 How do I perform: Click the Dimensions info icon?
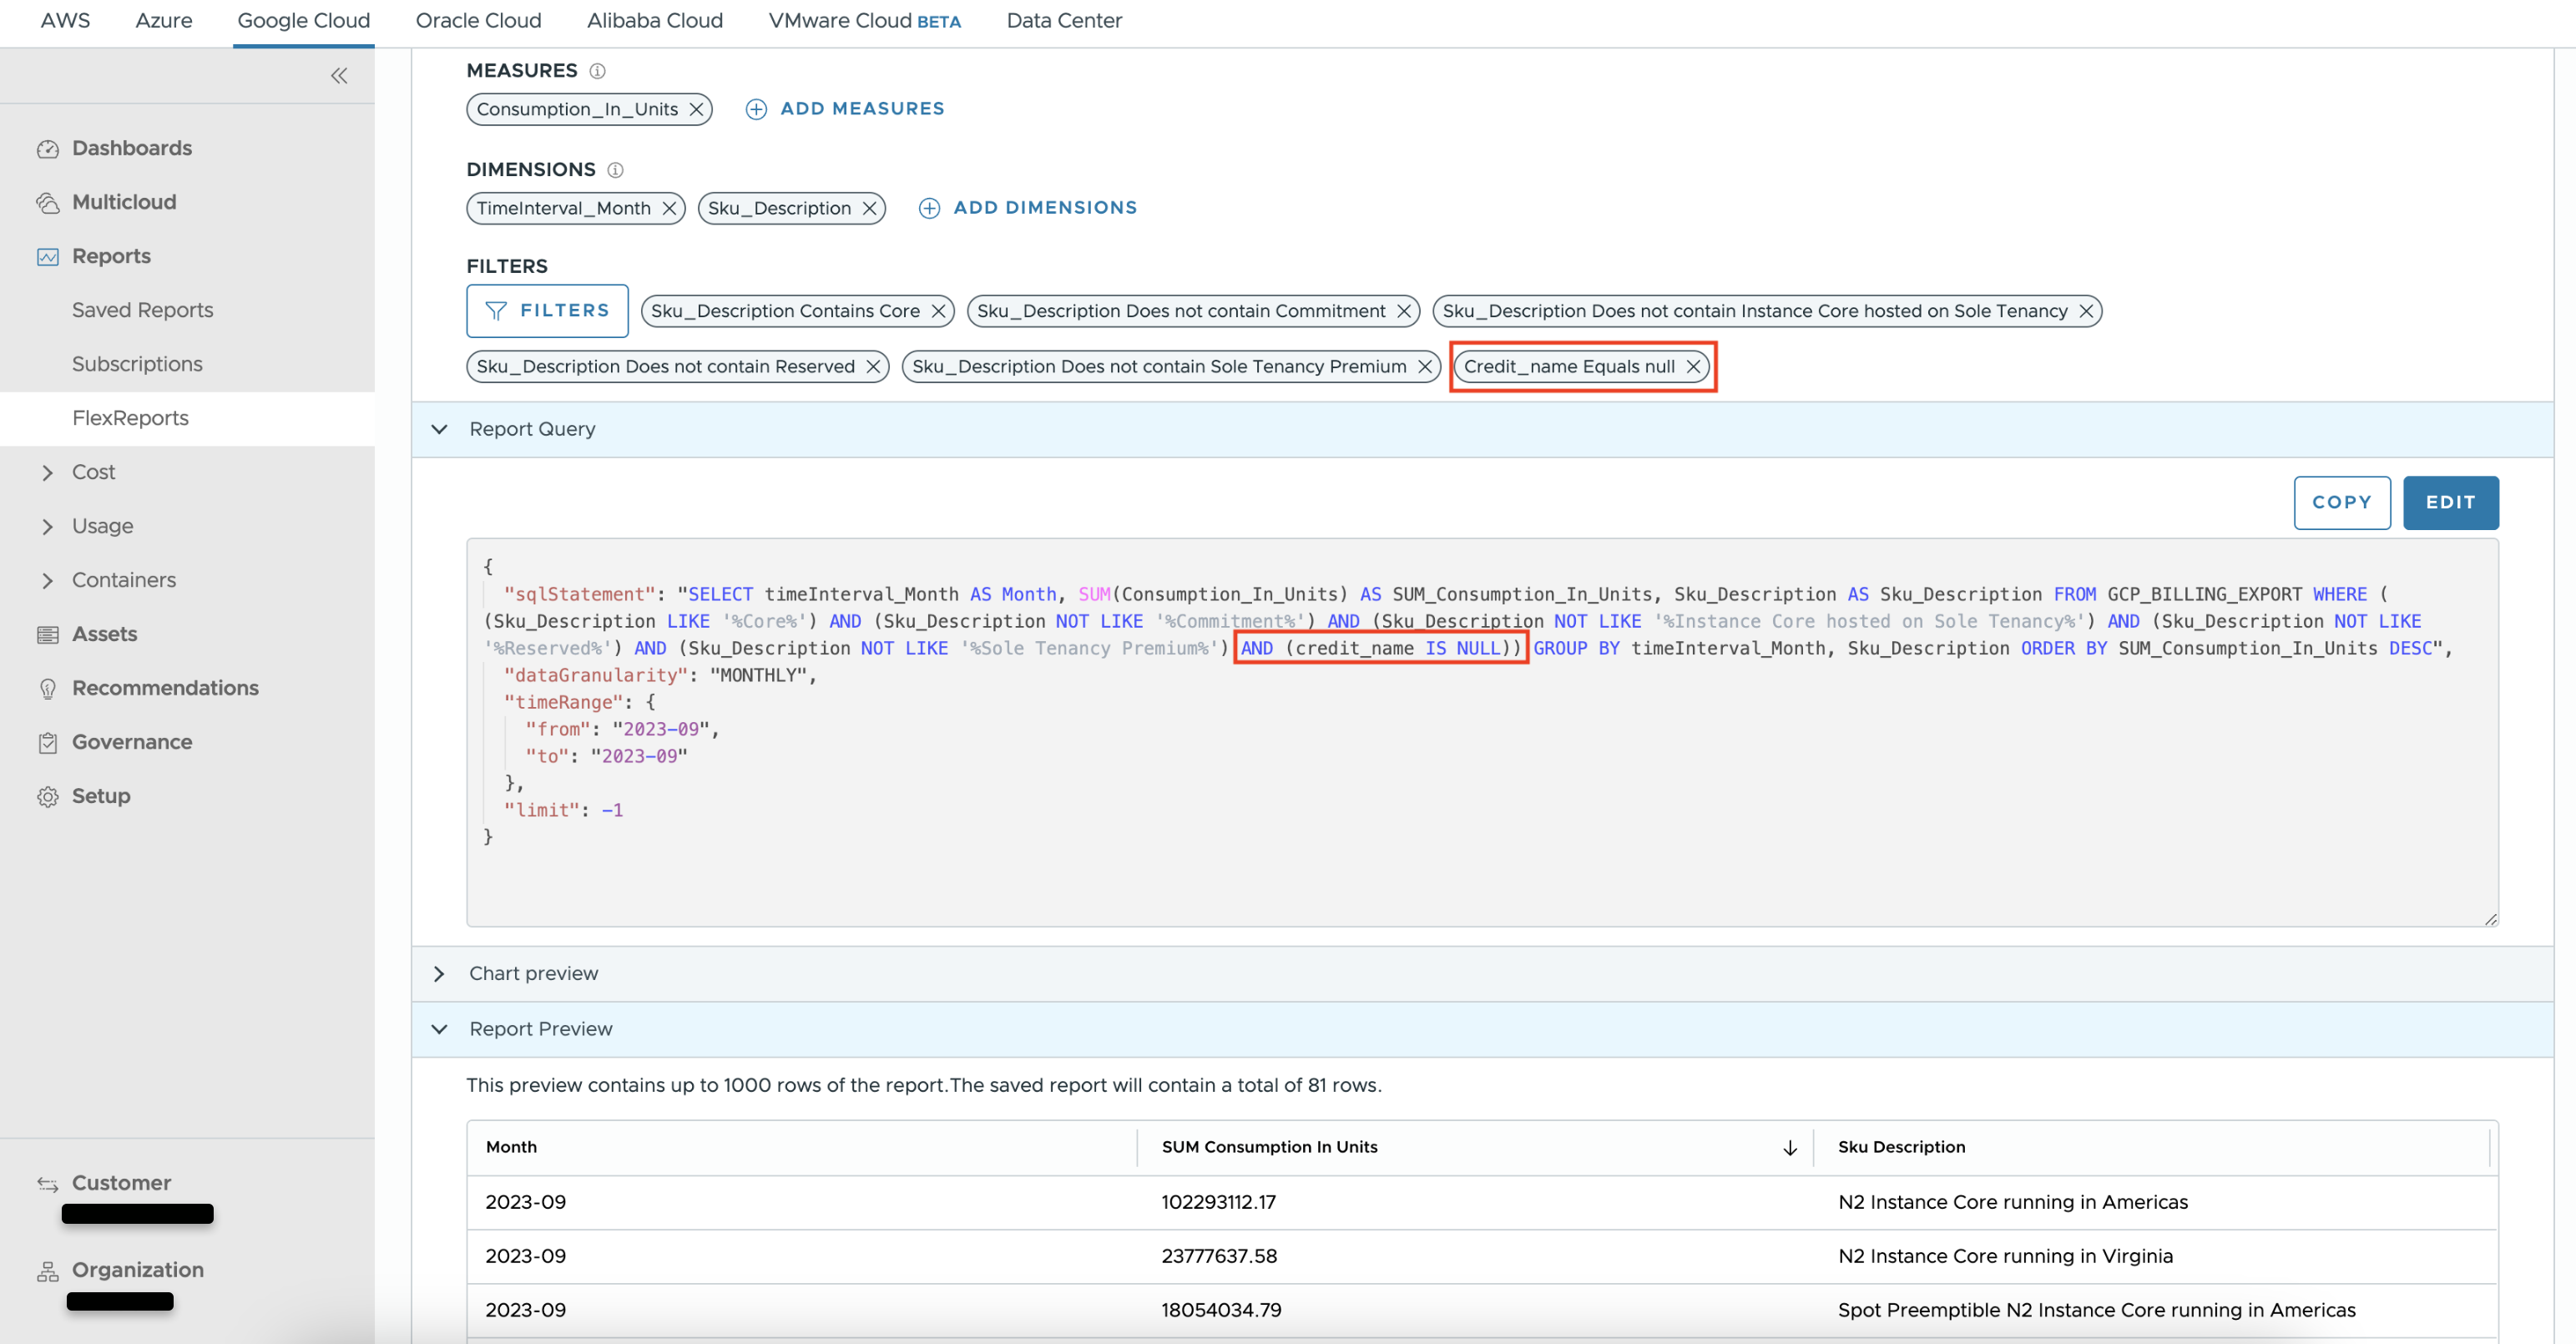[615, 170]
